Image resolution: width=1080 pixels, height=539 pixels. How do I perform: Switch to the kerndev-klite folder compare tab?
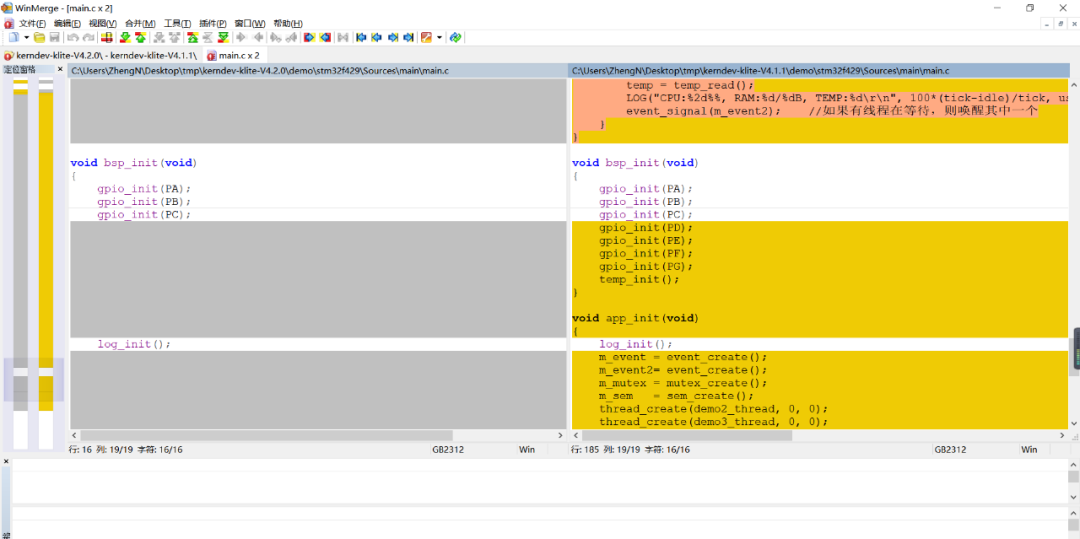click(x=101, y=55)
